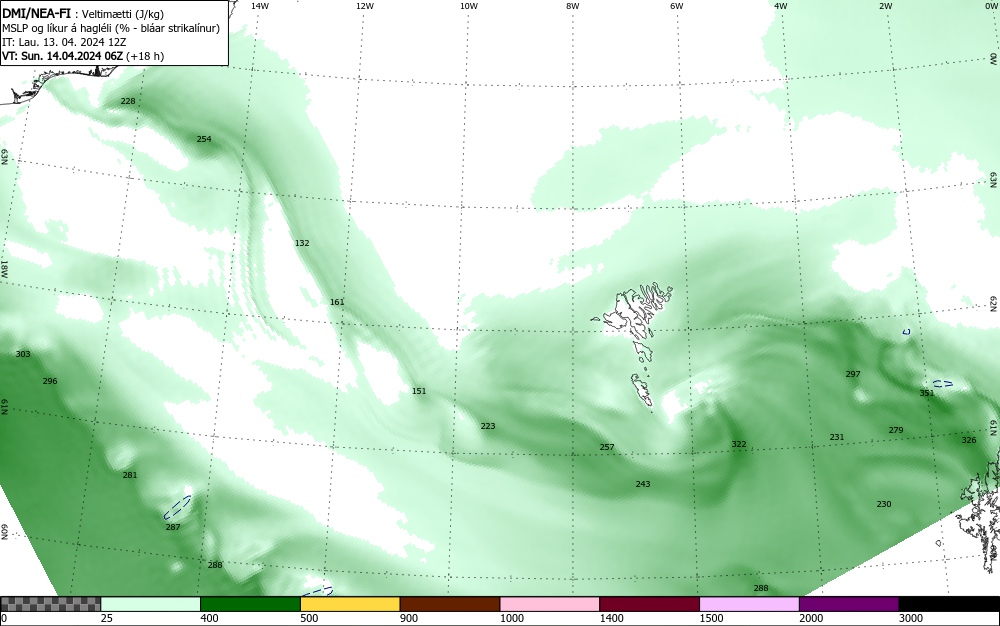Click the map value '297'
Viewport: 1000px width, 626px height.
853,374
